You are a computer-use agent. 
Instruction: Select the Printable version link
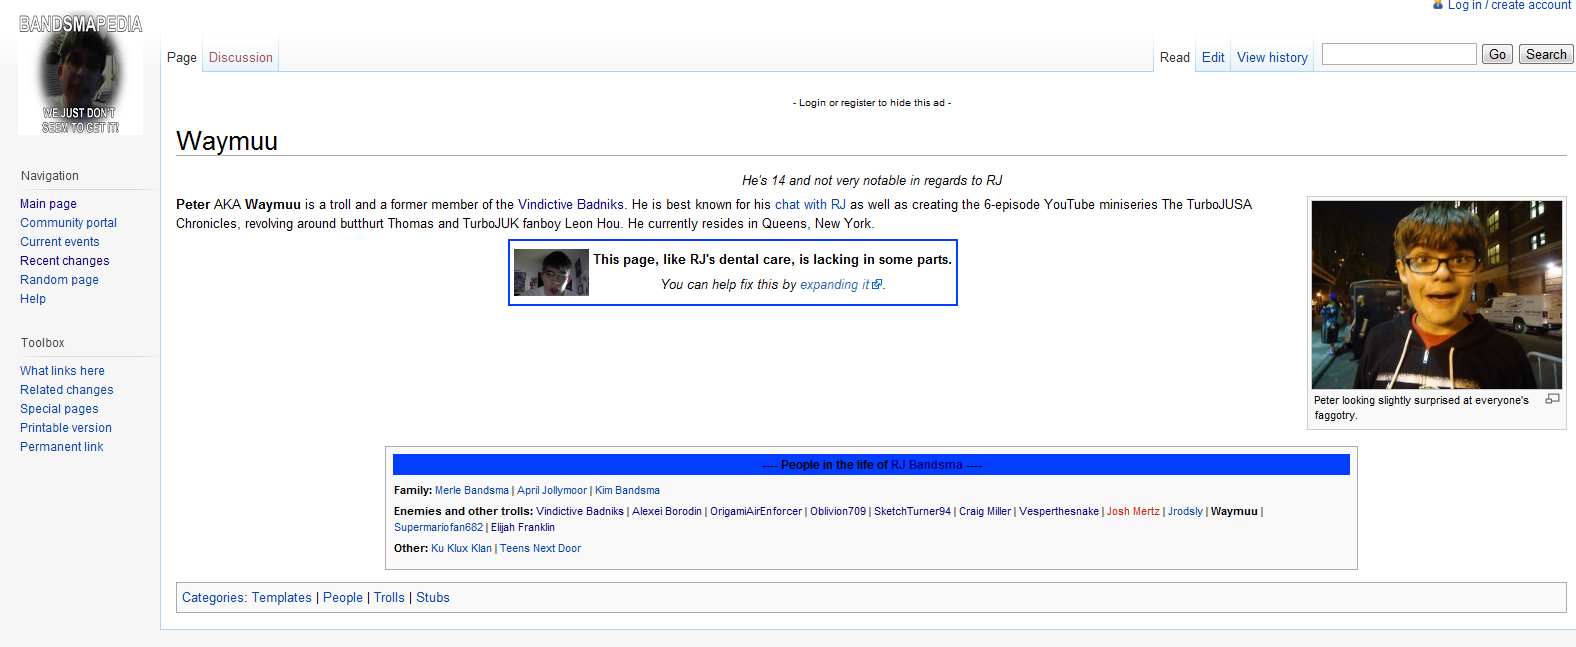click(66, 428)
